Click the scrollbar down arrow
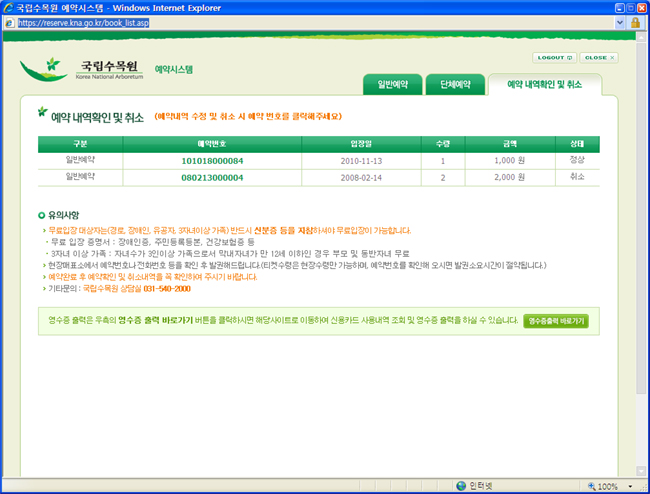Image resolution: width=650 pixels, height=494 pixels. pyautogui.click(x=641, y=471)
